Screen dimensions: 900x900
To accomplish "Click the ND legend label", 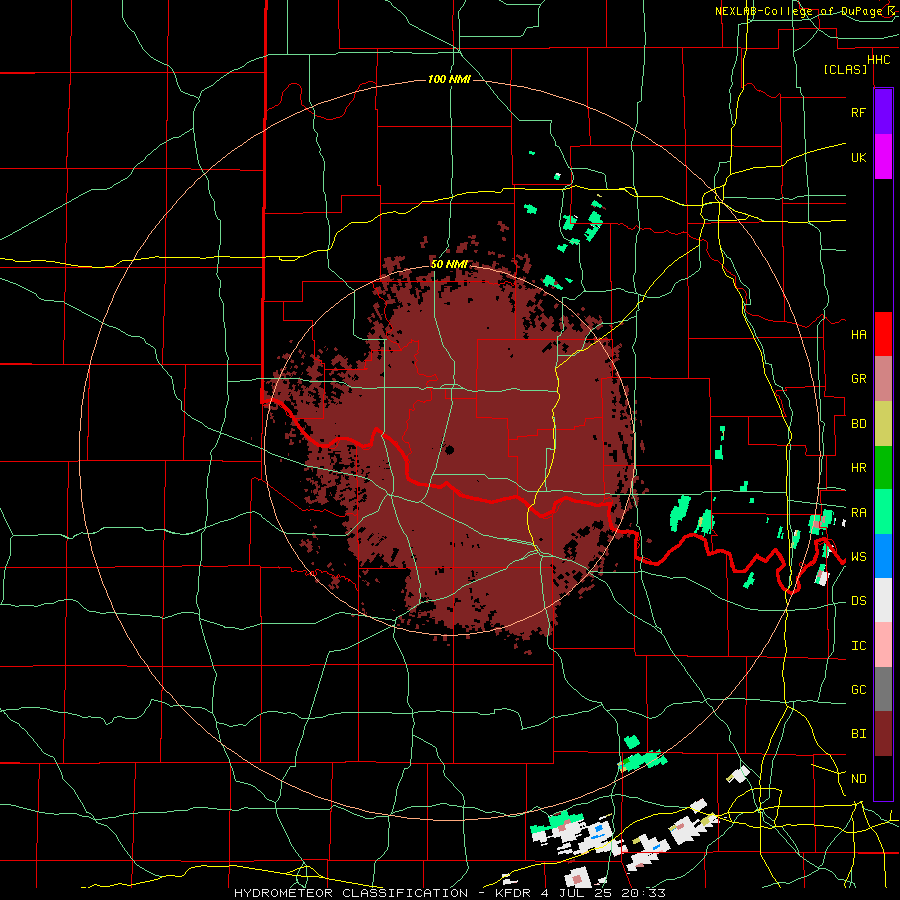I will [x=858, y=779].
